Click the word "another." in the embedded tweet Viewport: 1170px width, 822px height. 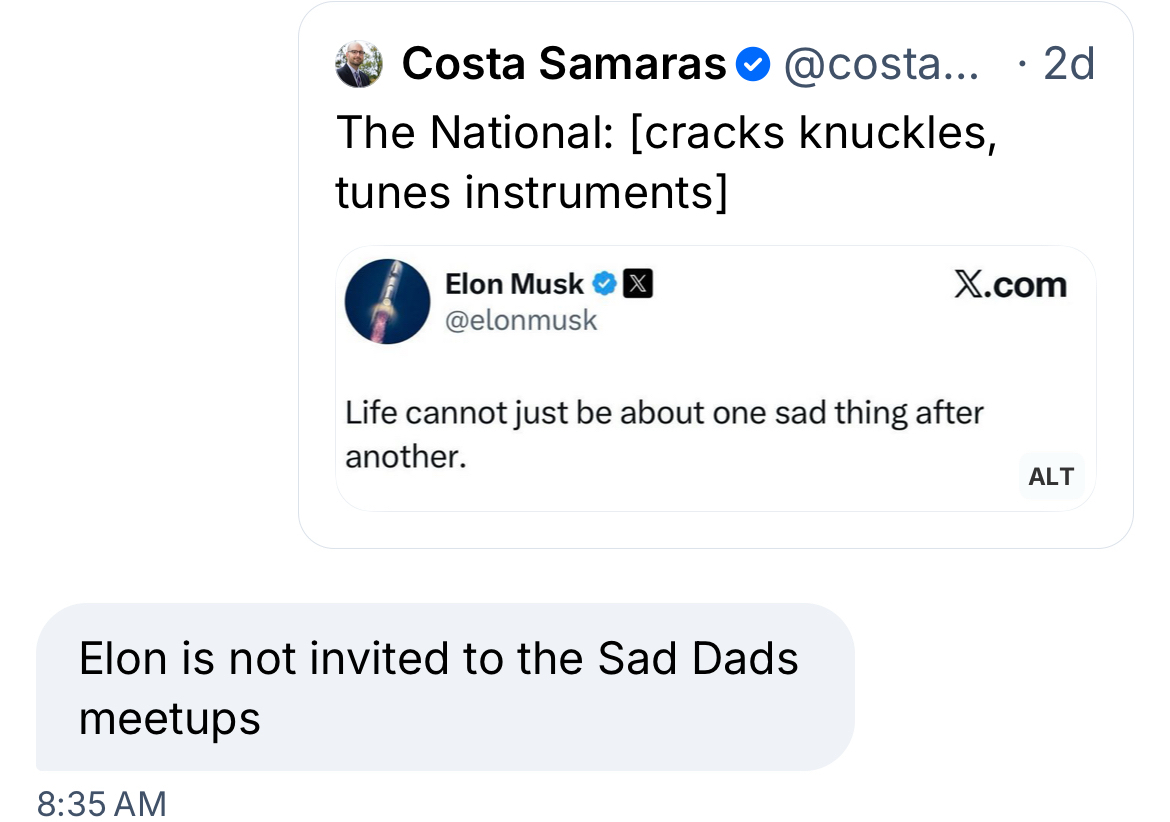(406, 457)
